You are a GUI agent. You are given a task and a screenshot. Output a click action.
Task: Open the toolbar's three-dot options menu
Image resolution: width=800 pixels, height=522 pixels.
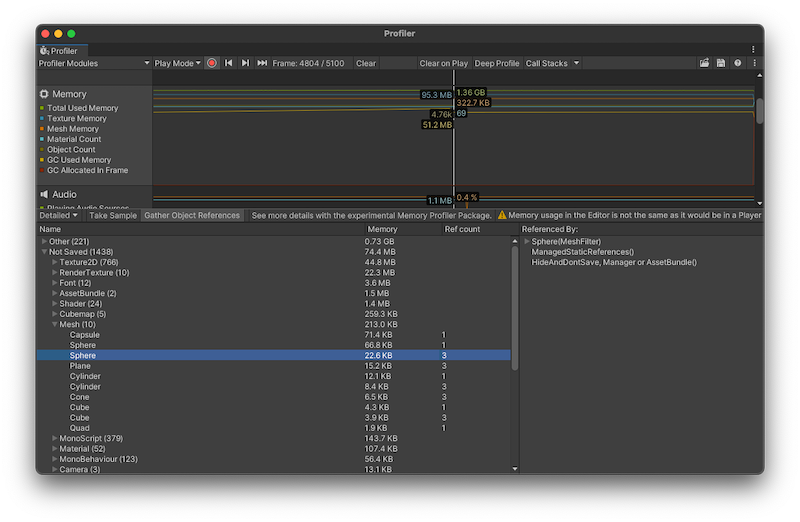tap(754, 63)
